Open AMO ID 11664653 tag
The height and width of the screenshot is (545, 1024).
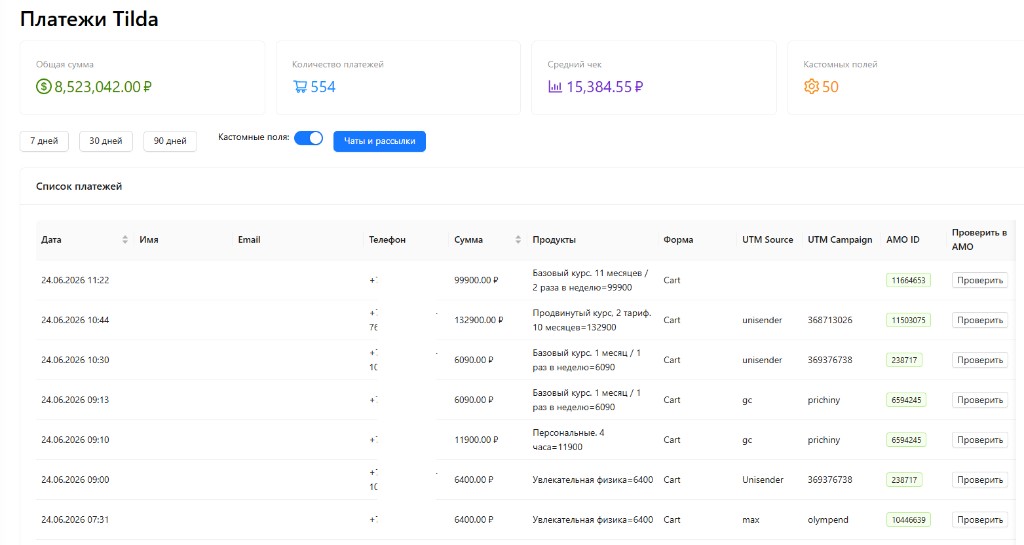908,280
